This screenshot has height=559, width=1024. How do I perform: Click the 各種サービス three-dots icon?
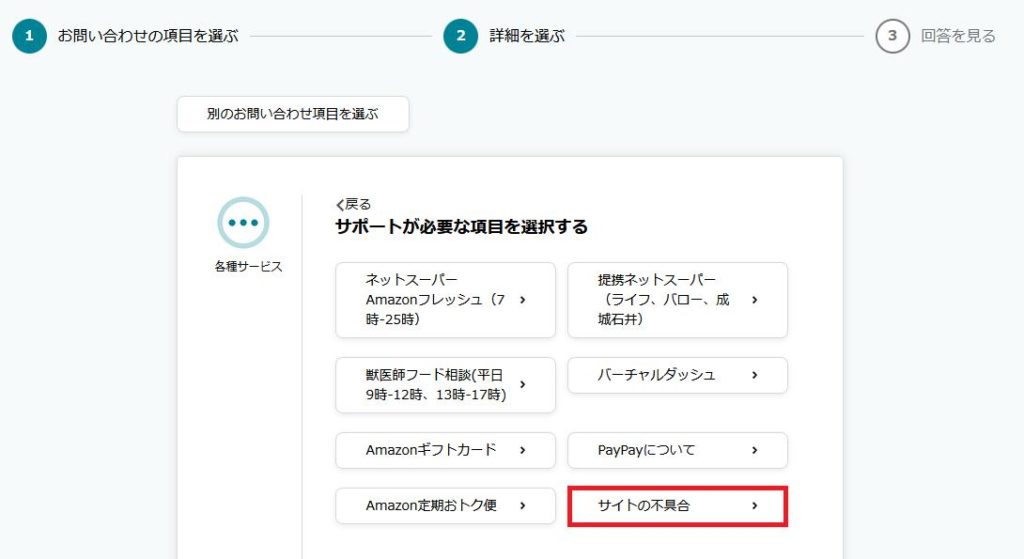[x=244, y=223]
